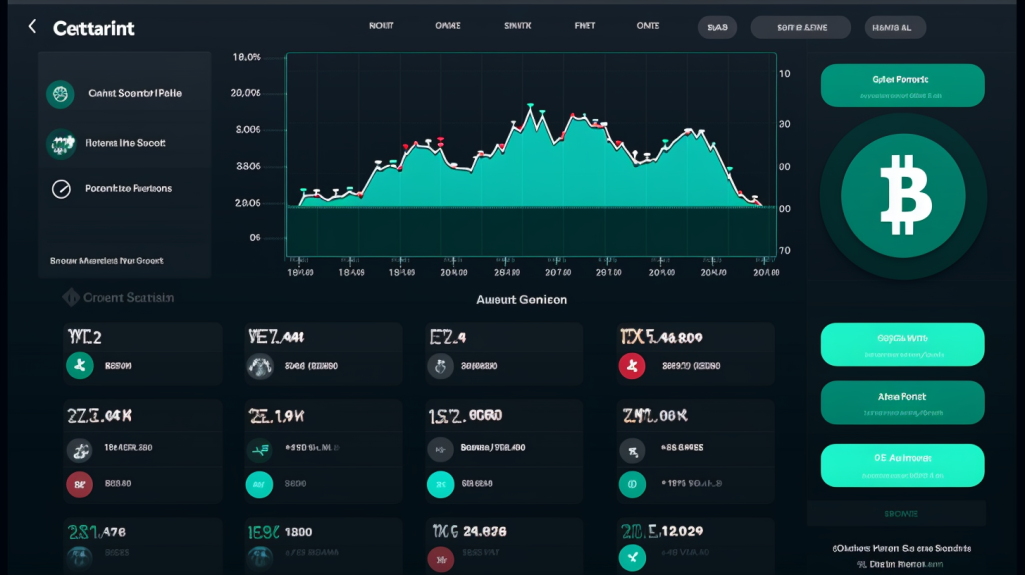Viewport: 1025px width, 575px height.
Task: Click the teal circle icon in 1S2.0060 card
Action: 440,485
